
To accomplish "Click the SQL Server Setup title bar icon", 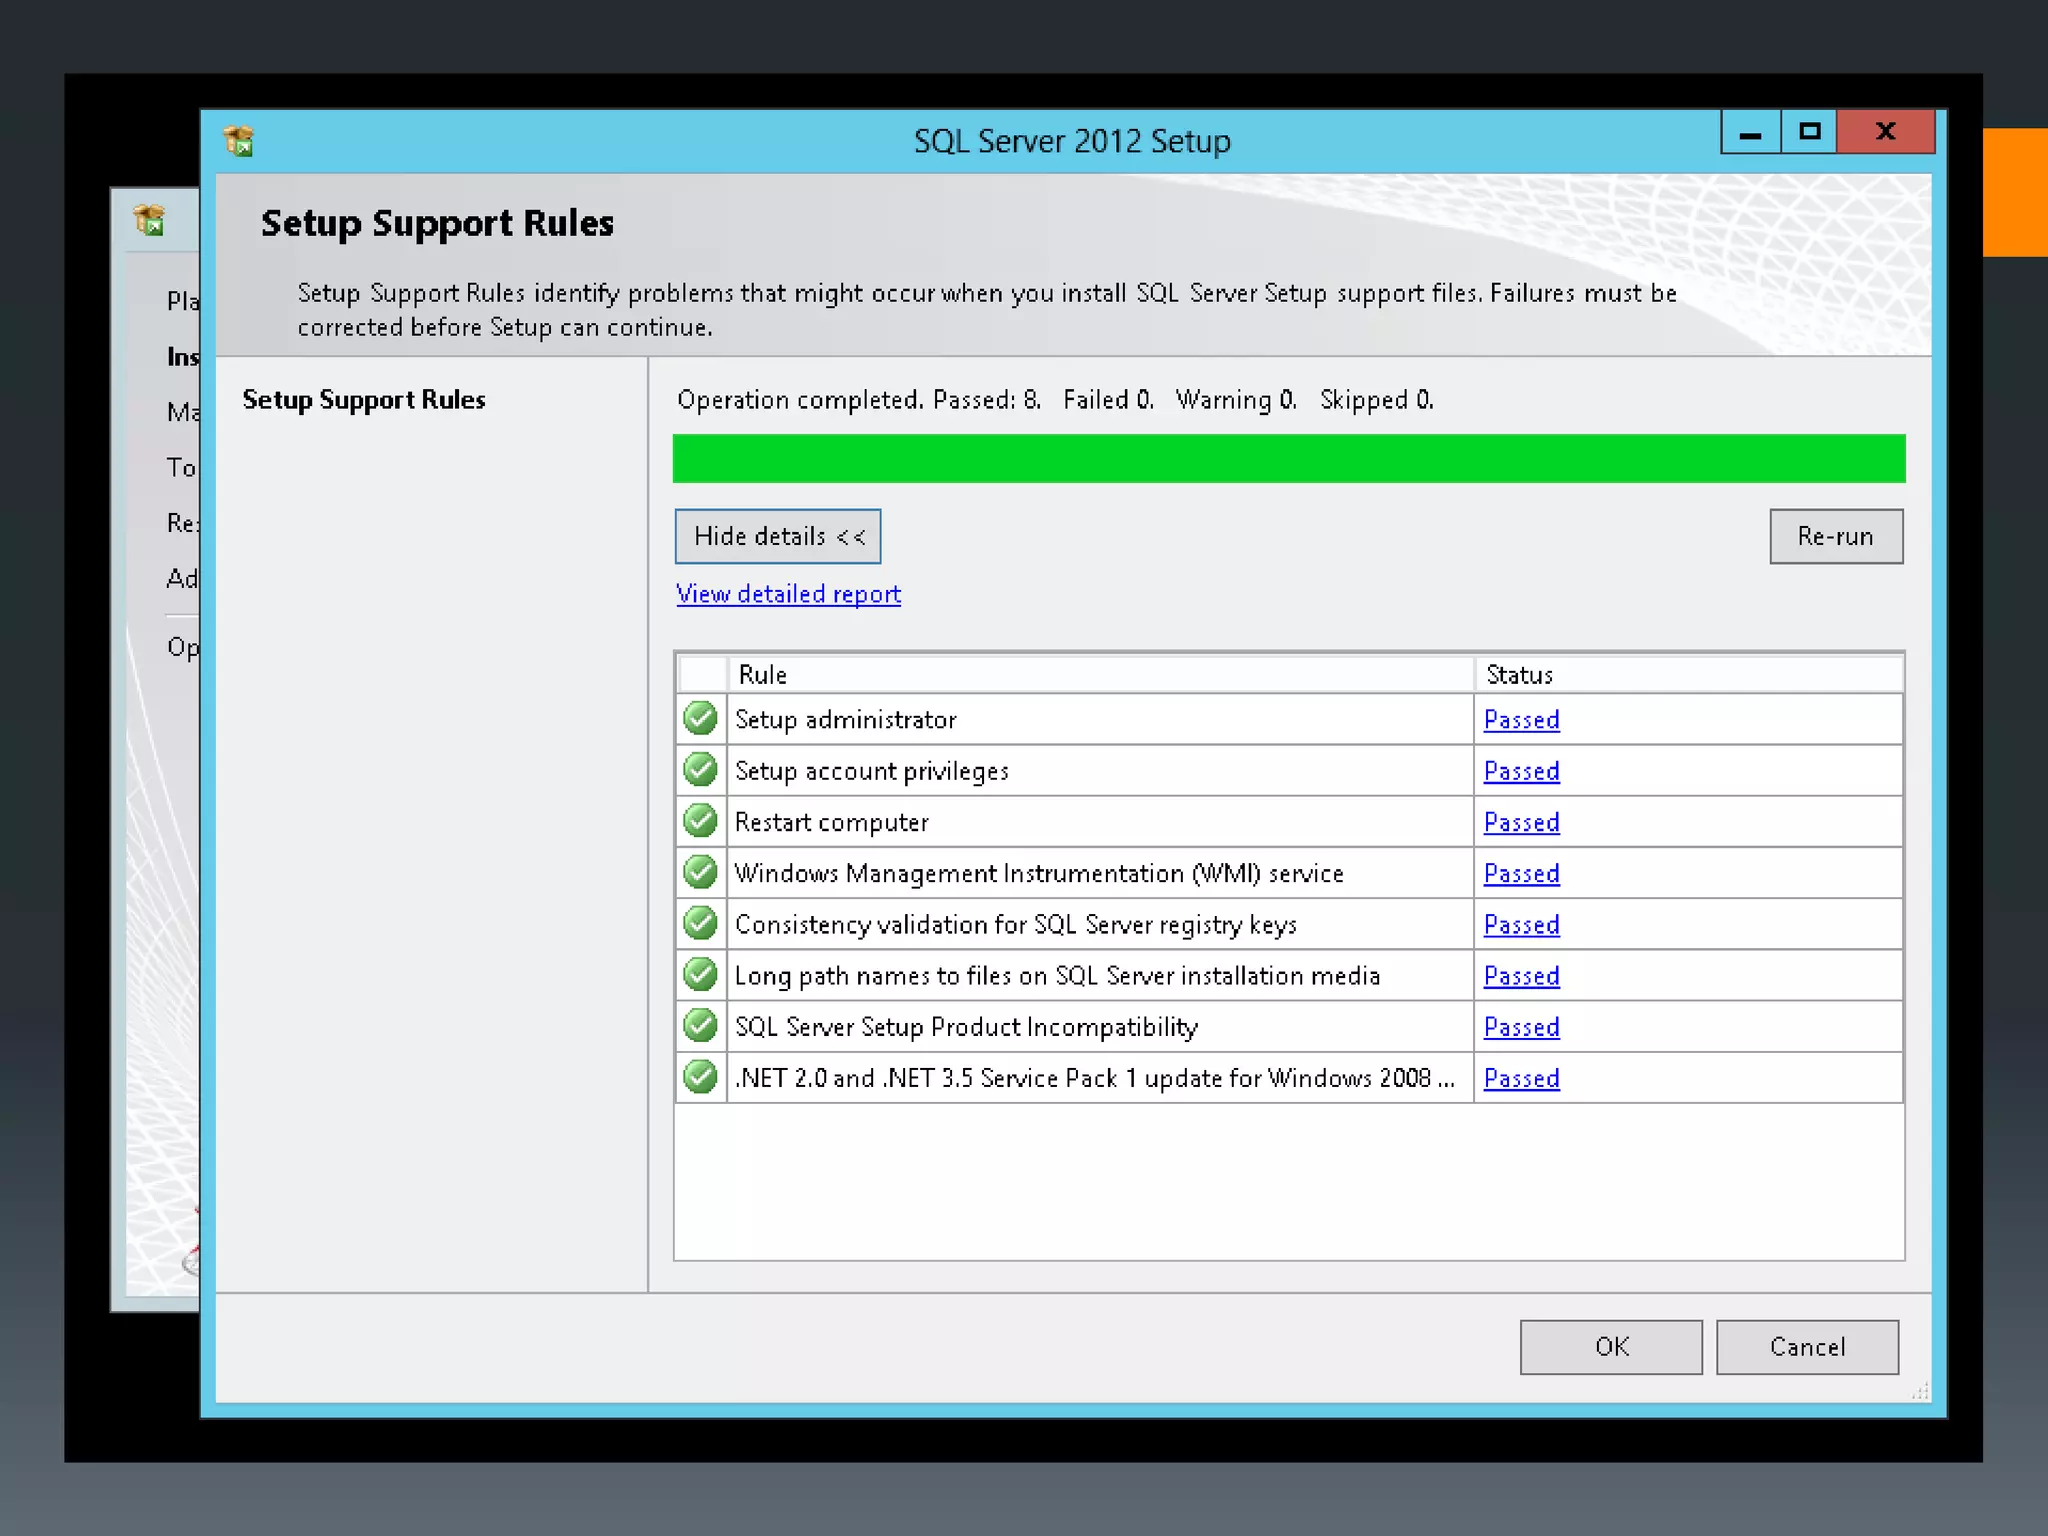I will pyautogui.click(x=239, y=142).
